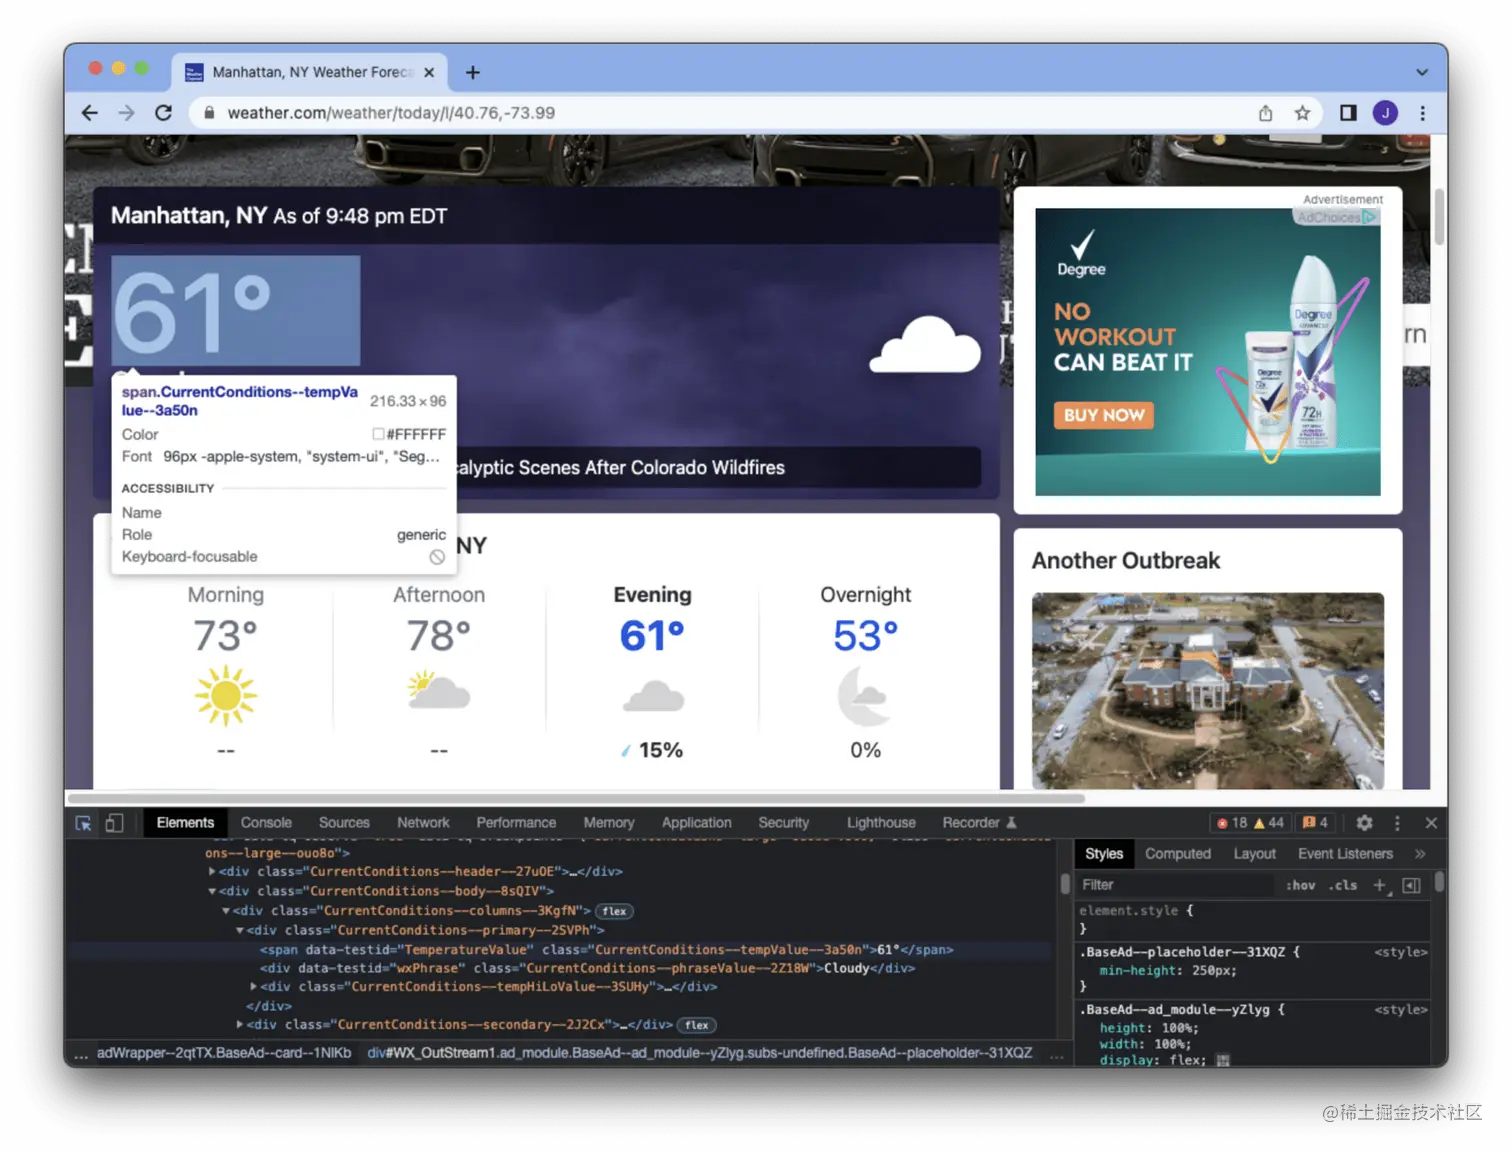Screen dimensions: 1512x1152
Task: Click the Overnight 53° forecast
Action: (x=866, y=636)
